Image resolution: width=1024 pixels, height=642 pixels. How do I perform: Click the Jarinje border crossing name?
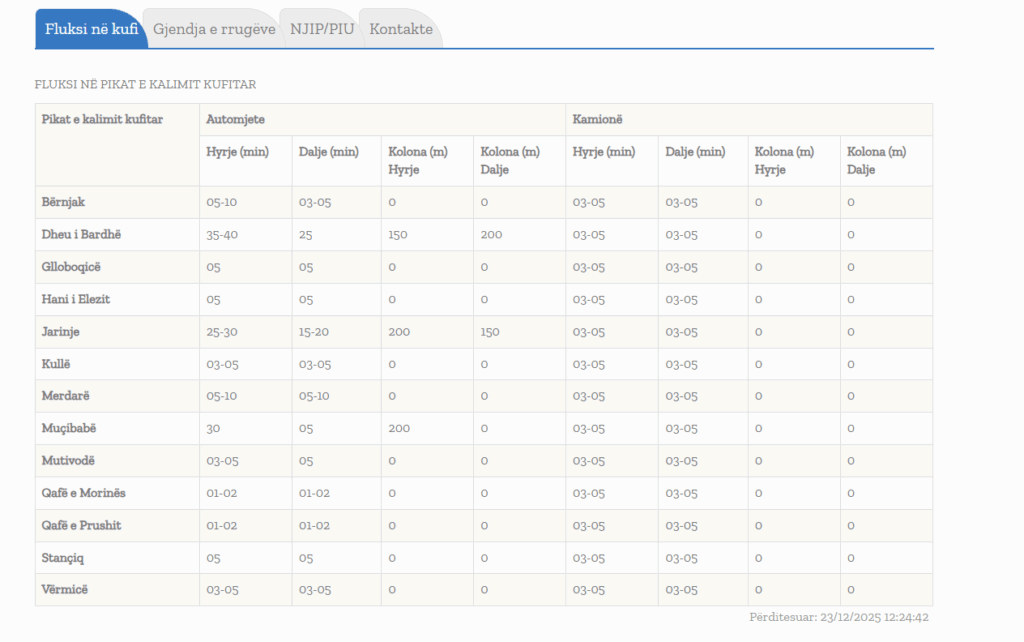point(61,331)
